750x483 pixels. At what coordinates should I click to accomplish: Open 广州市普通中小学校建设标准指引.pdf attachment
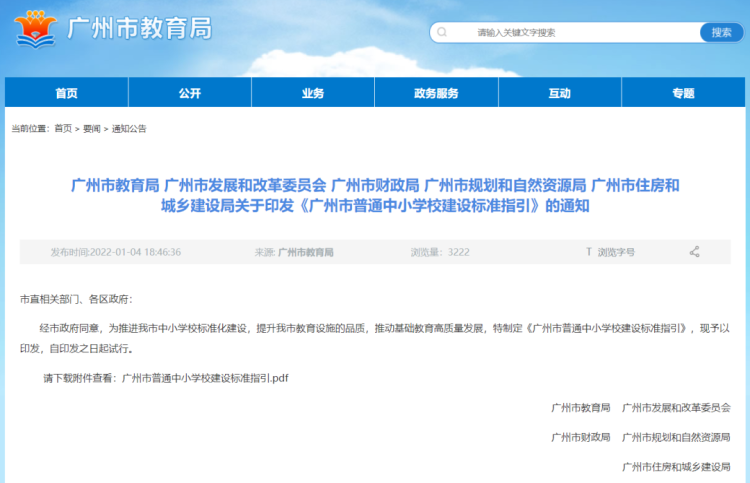pyautogui.click(x=204, y=378)
